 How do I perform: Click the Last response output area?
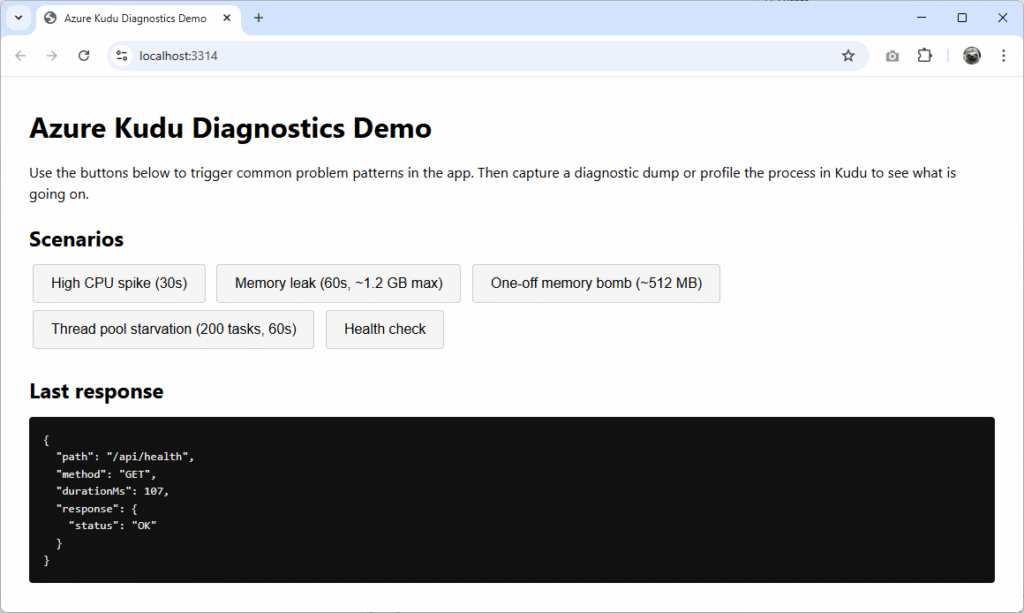pos(512,497)
